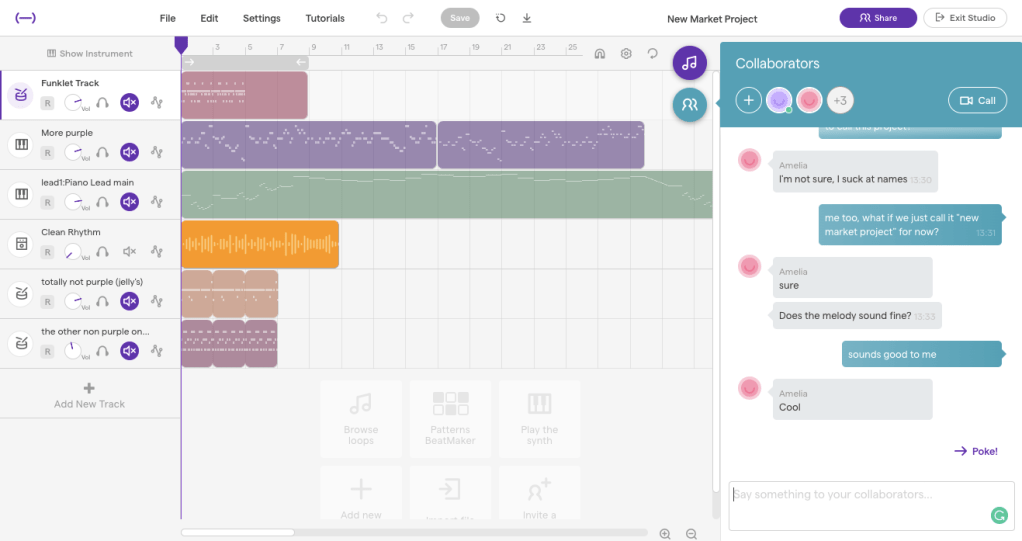
Task: Expand the +3 additional collaborators
Action: (x=840, y=100)
